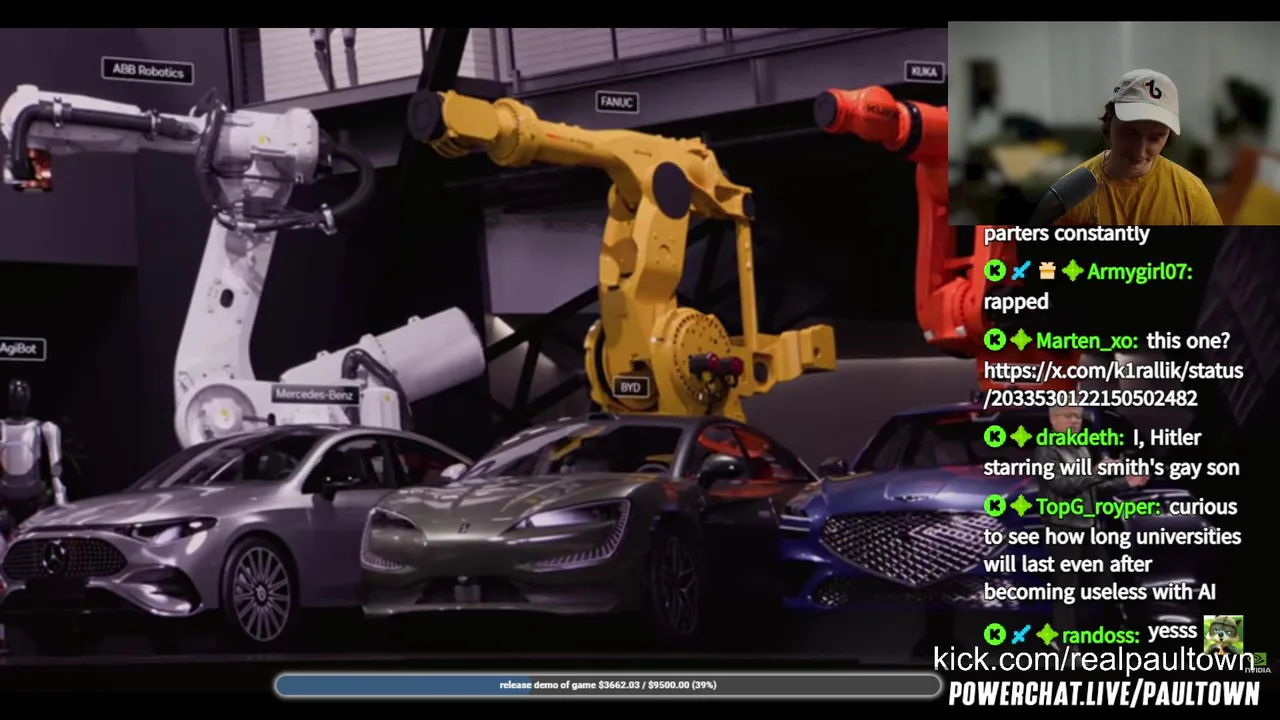Click the Kick badge next to Armygirl07
This screenshot has height=720, width=1280.
coord(994,271)
